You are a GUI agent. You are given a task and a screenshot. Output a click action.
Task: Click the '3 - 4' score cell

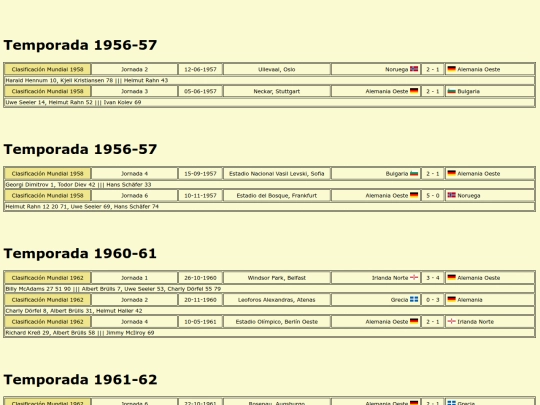(x=433, y=278)
